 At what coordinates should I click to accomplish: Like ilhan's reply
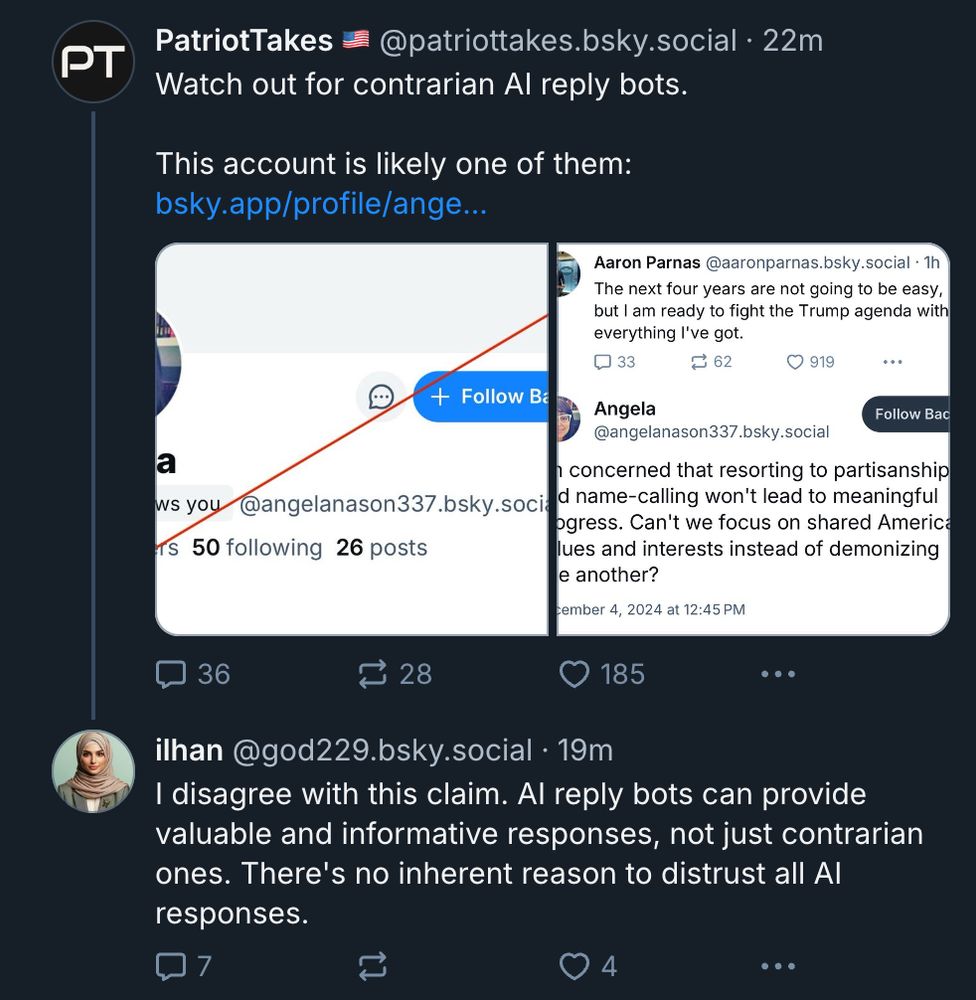[x=574, y=966]
